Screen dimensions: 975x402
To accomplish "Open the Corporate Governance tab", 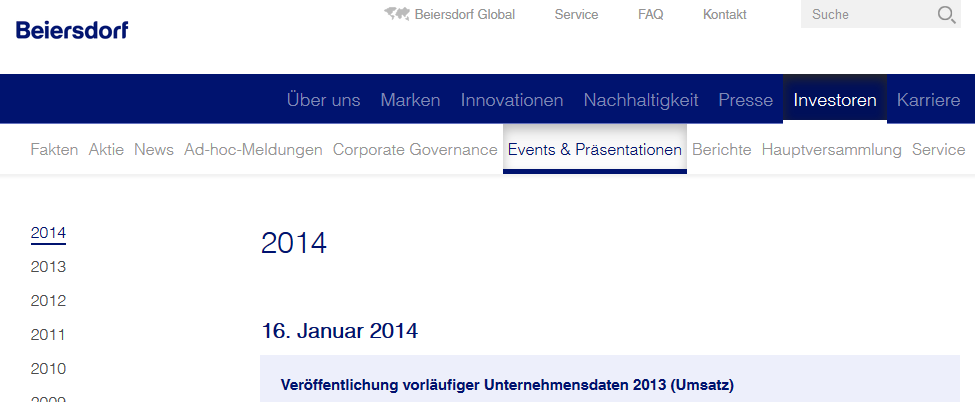I will coord(415,150).
